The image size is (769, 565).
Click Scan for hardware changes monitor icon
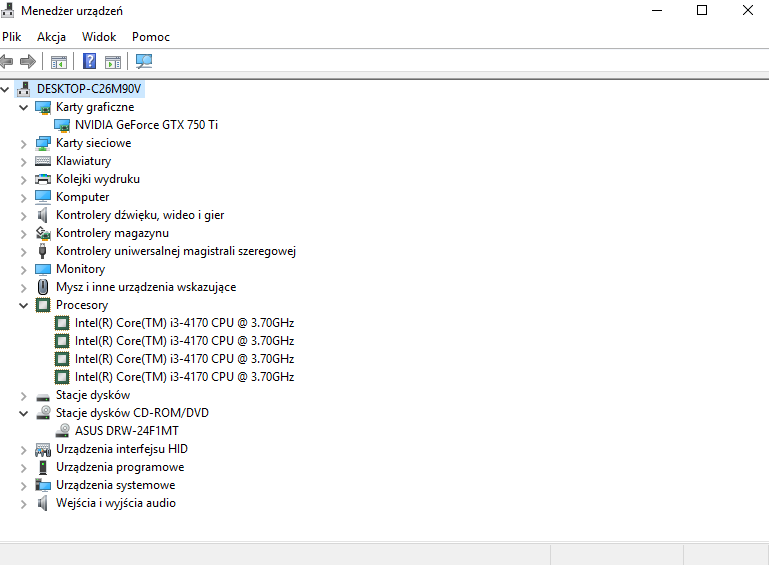(x=144, y=61)
